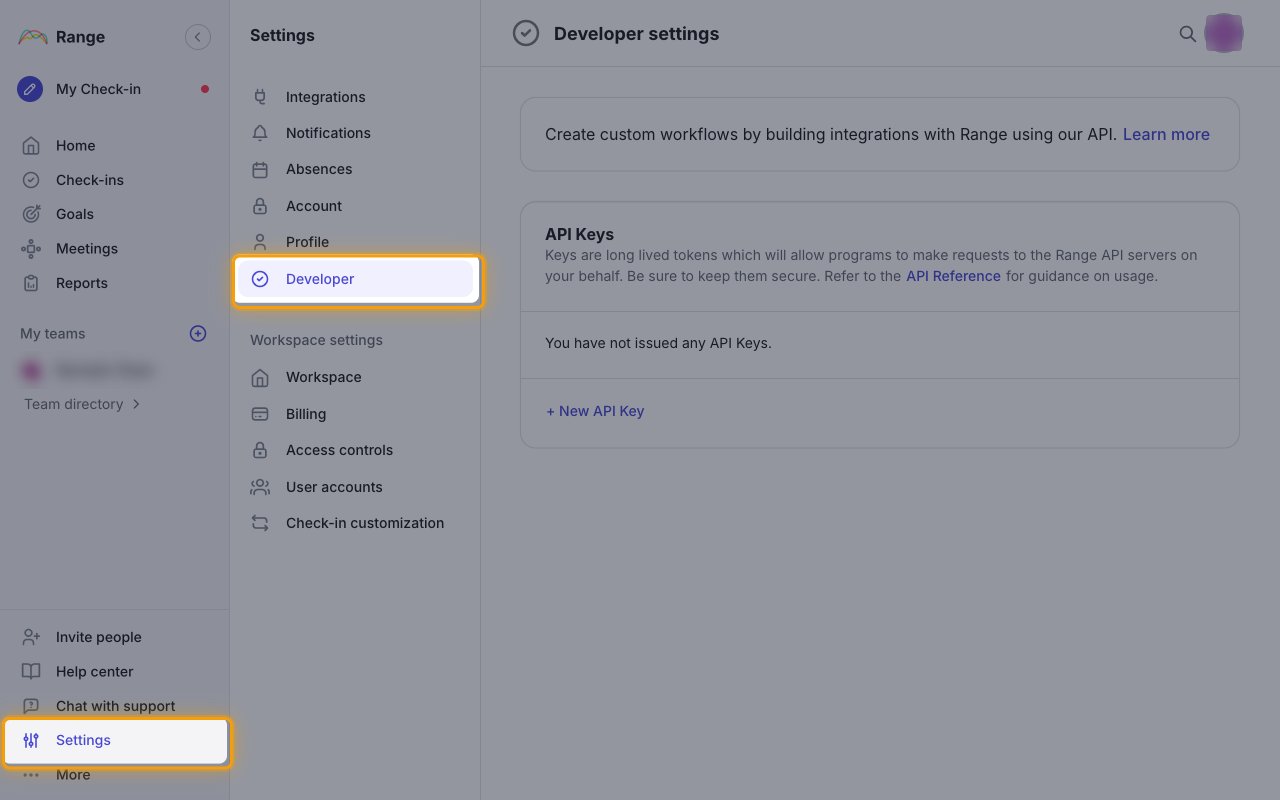Screen dimensions: 1280x800
Task: Click the Account lock icon
Action: point(260,206)
